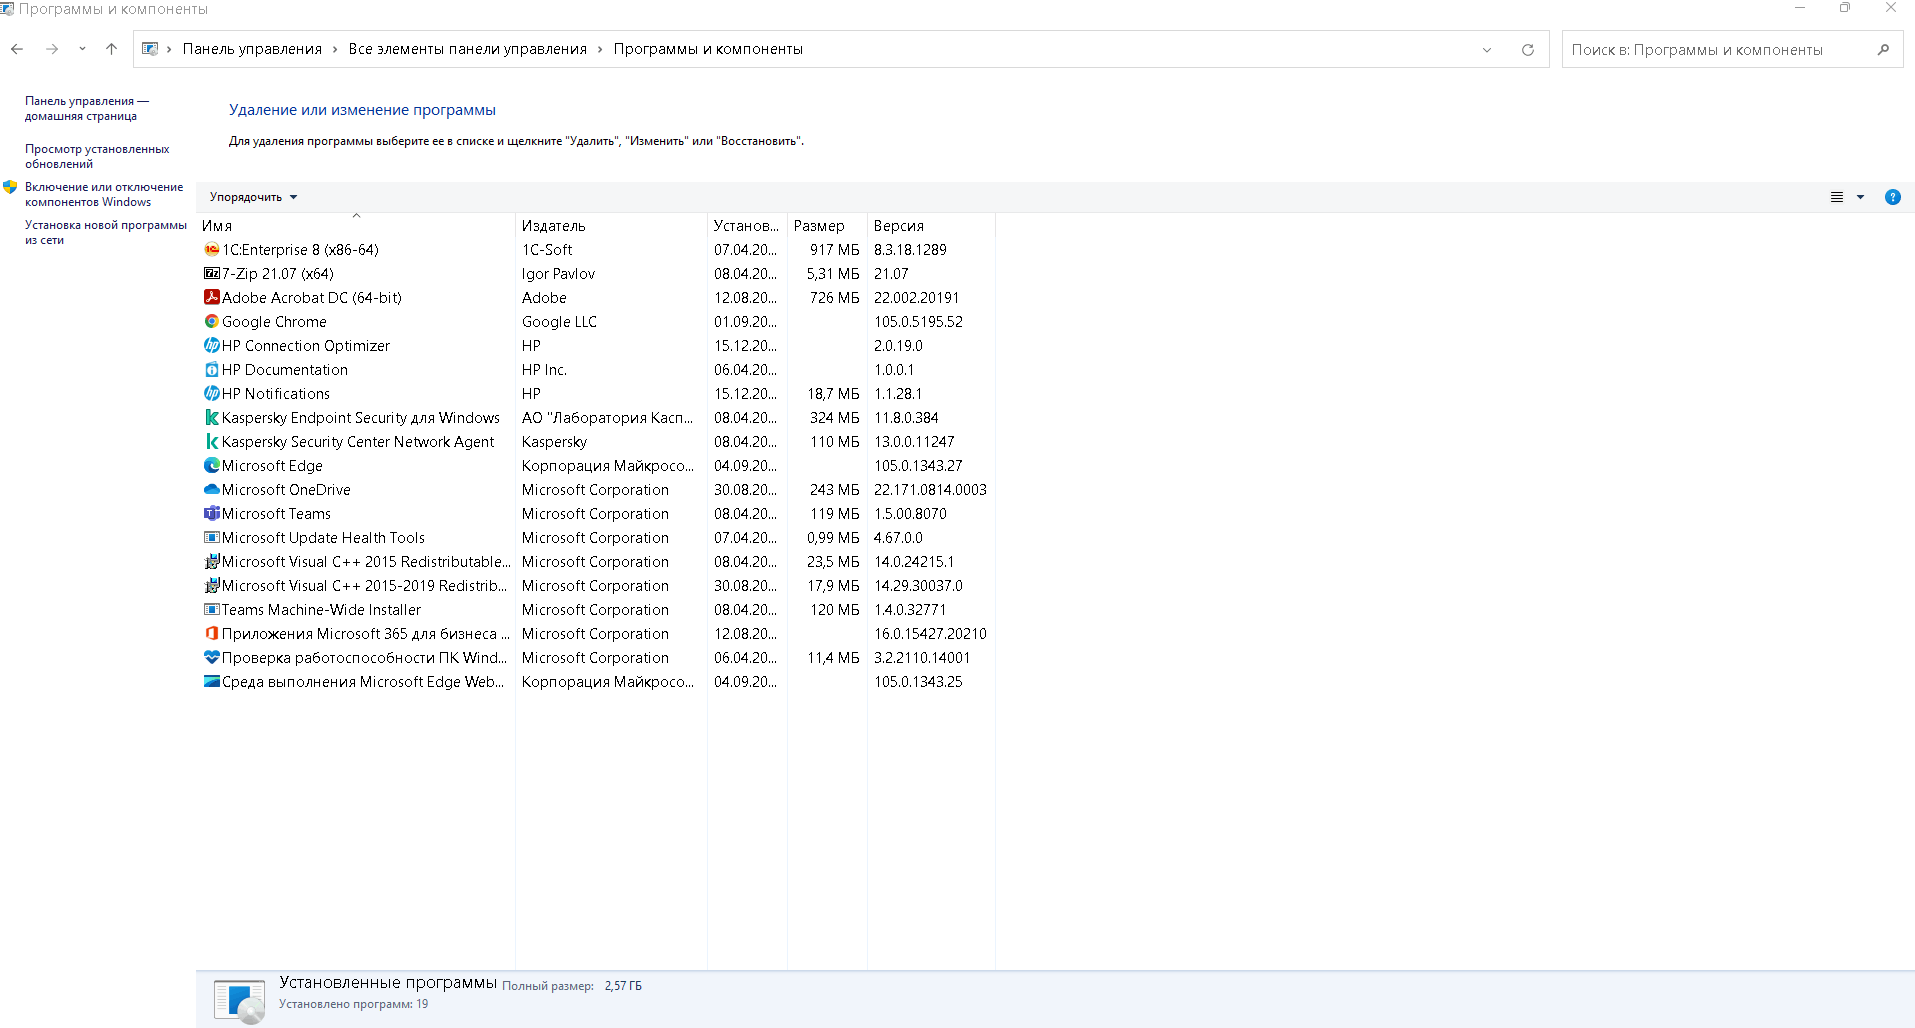
Task: Click the HP Notifications icon
Action: pyautogui.click(x=212, y=394)
